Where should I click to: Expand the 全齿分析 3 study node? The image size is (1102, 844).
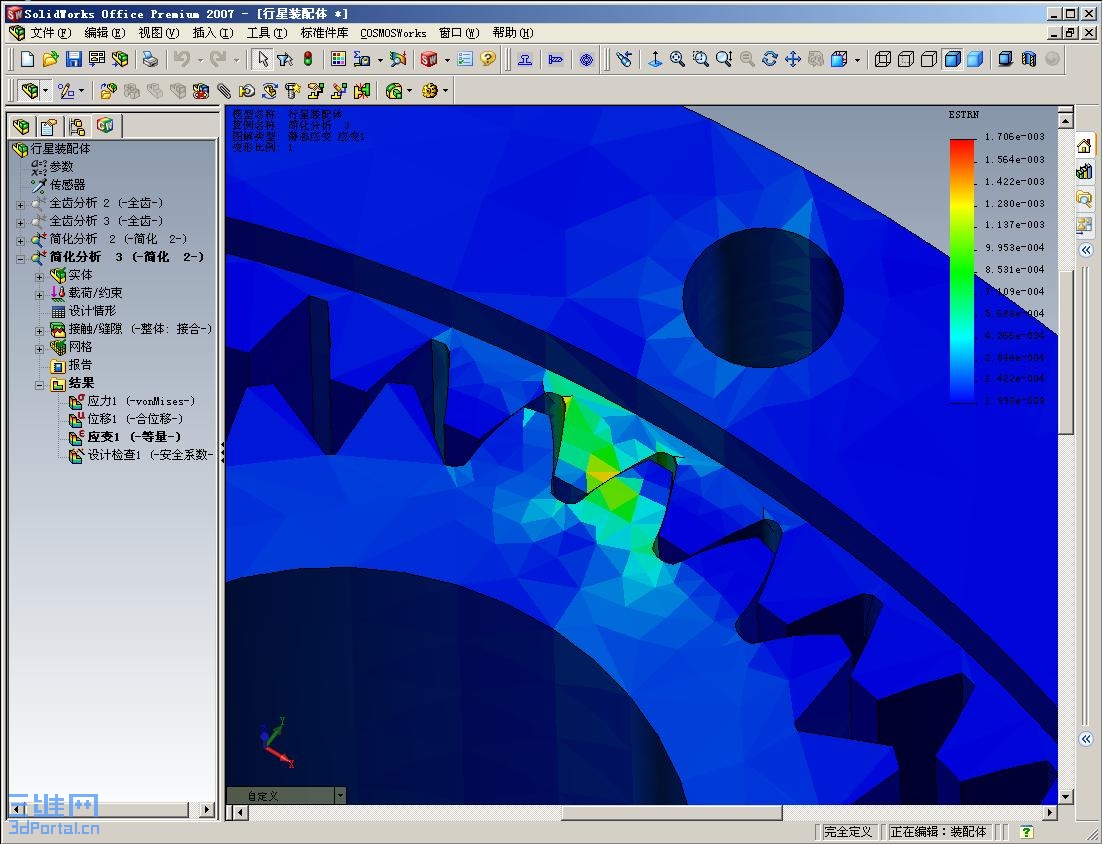[x=20, y=223]
